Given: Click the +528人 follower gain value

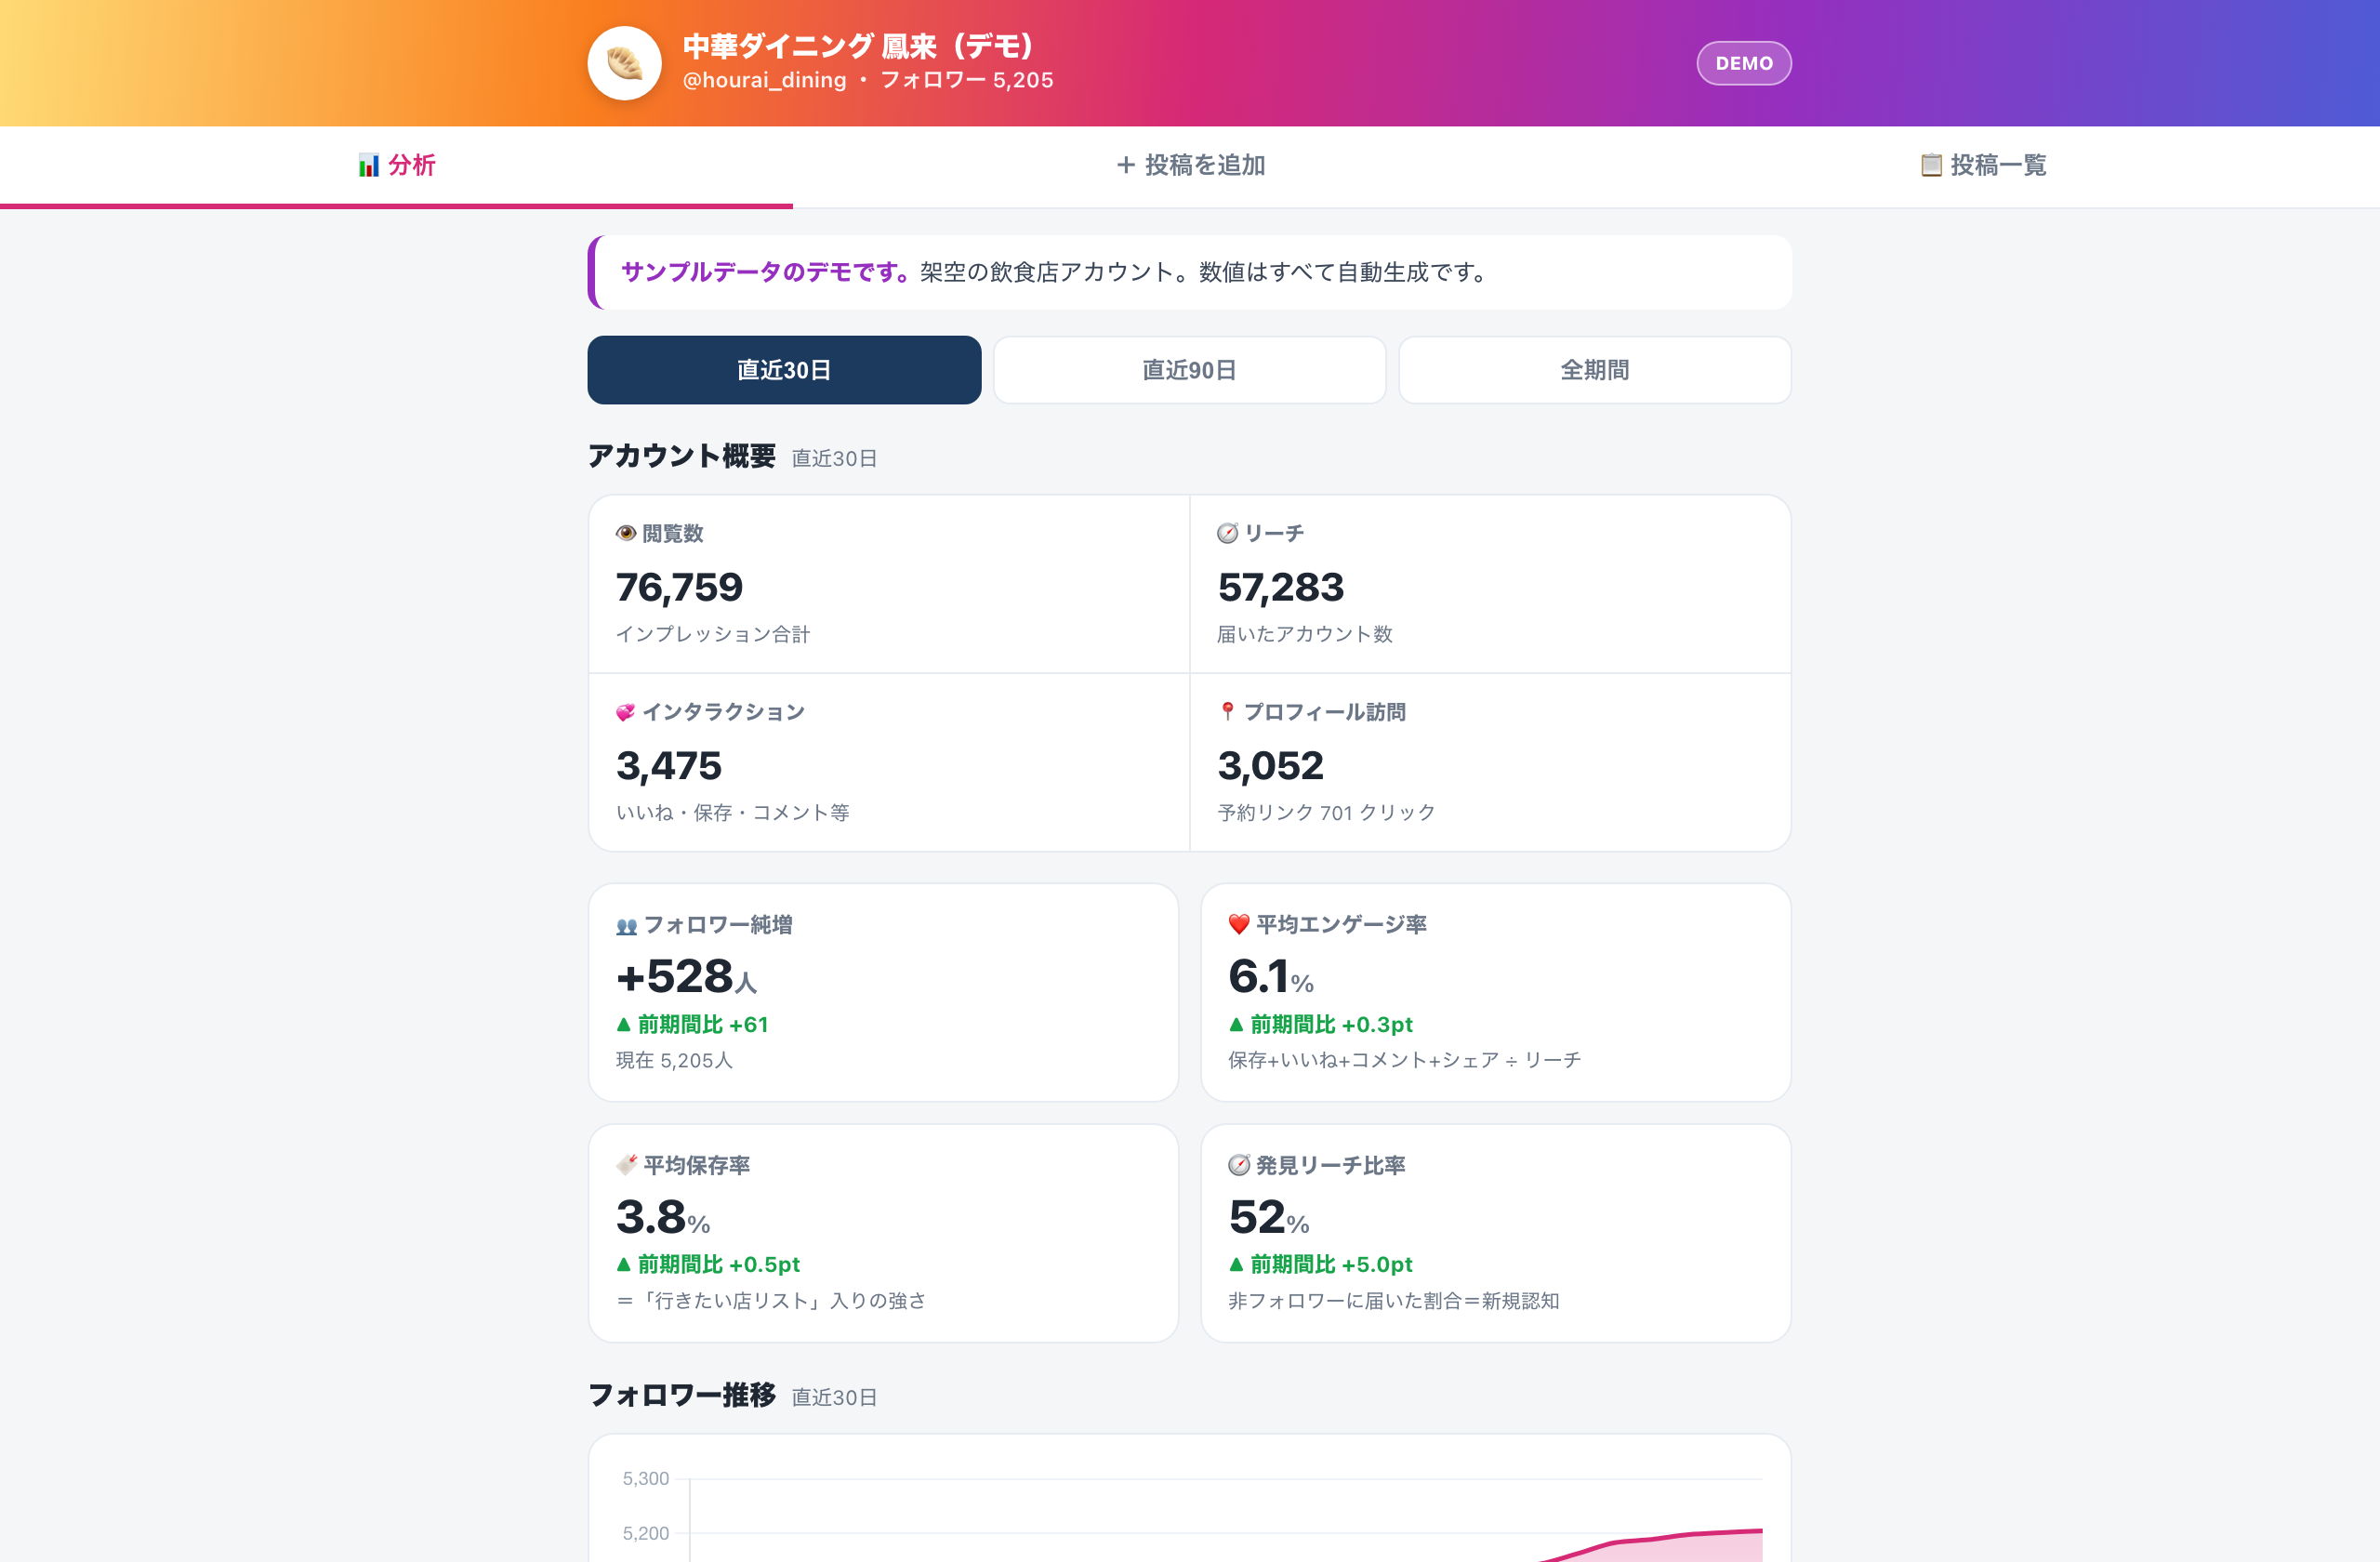Looking at the screenshot, I should pyautogui.click(x=687, y=977).
